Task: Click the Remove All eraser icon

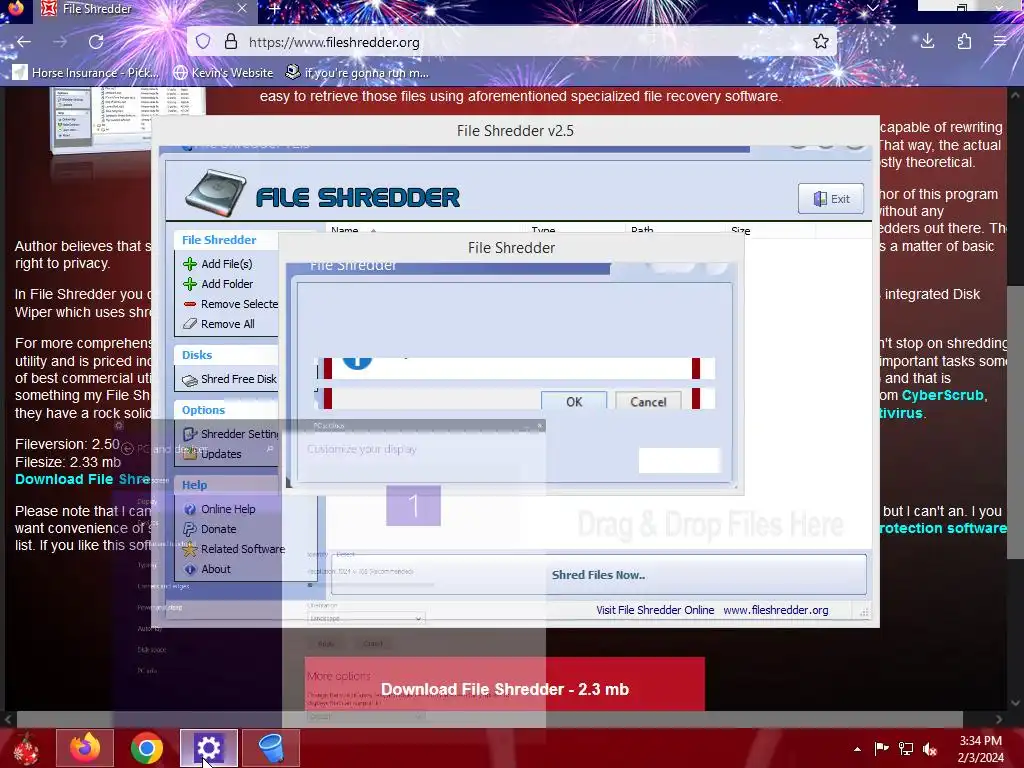Action: [190, 324]
